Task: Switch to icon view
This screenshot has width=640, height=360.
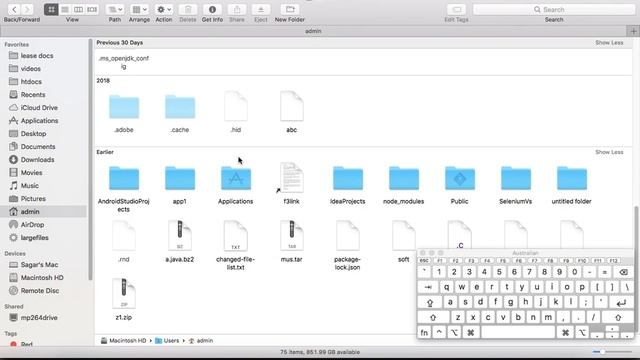Action: pyautogui.click(x=51, y=9)
